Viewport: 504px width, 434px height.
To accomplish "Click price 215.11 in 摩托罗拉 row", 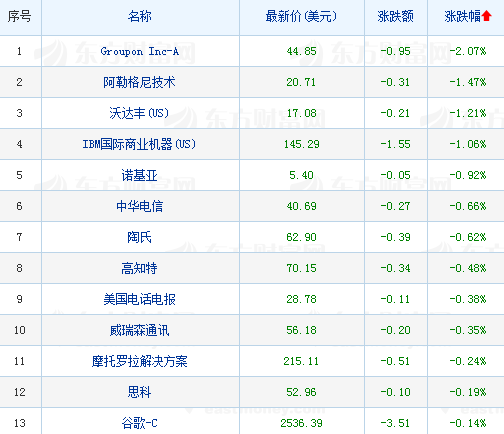I will [x=301, y=361].
